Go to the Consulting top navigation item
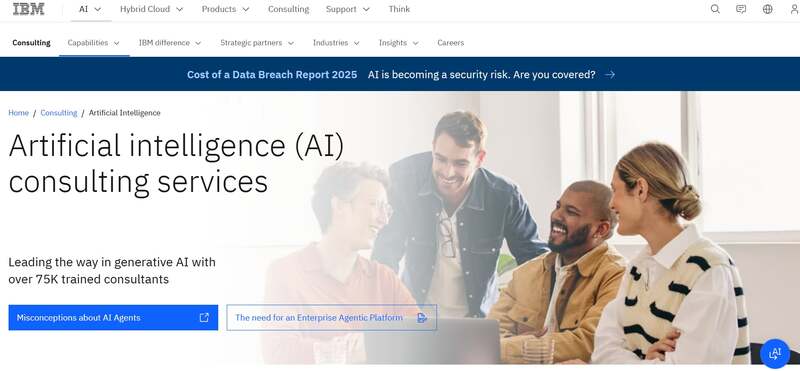 (288, 9)
